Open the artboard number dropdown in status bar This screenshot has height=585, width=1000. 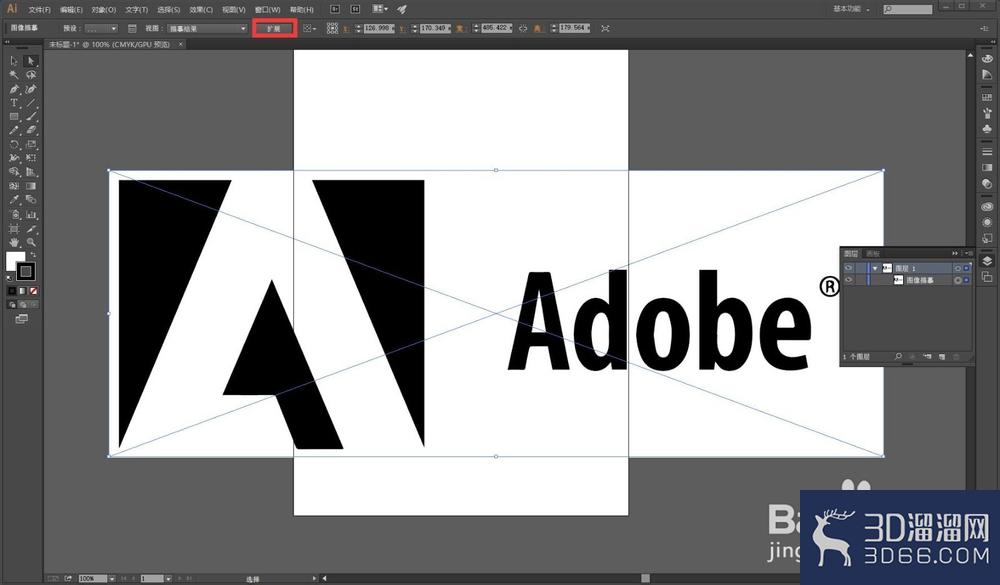[168, 578]
